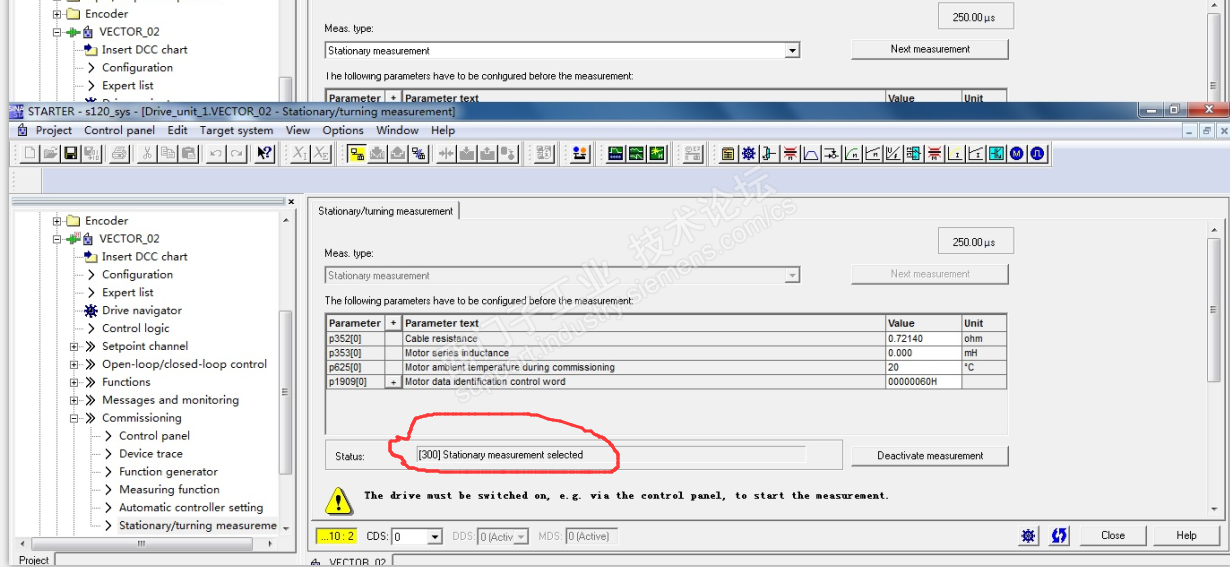Click the p1909[0] value 00000060H
The width and height of the screenshot is (1230, 567).
[x=923, y=382]
